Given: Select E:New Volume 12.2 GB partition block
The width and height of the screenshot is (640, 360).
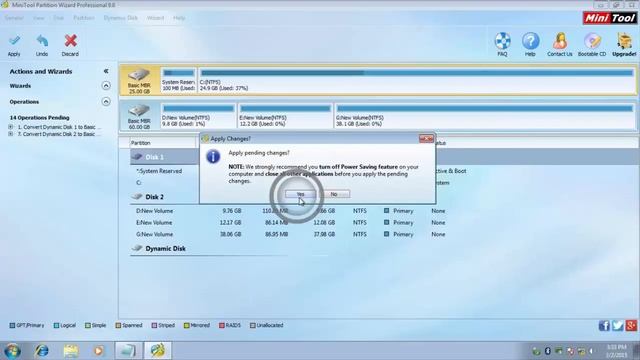Looking at the screenshot, I should pos(285,116).
